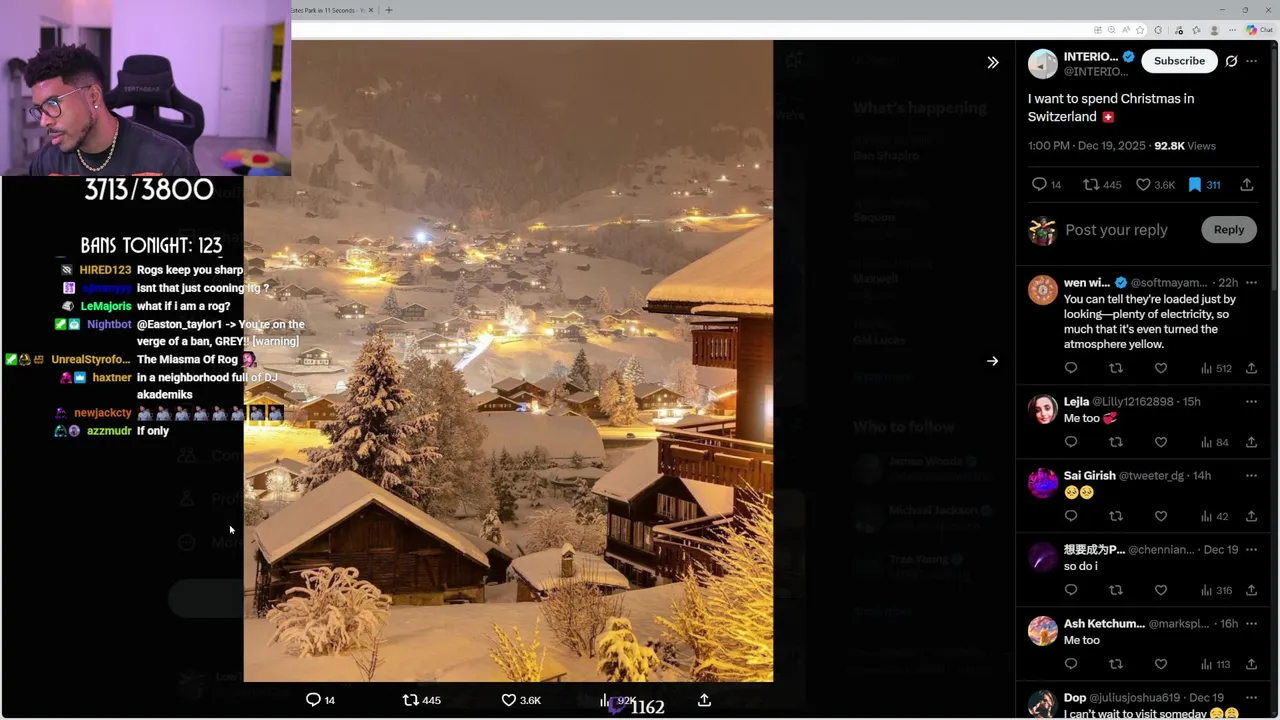
Task: Like the main post showing 3.6K in sidebar
Action: click(x=1155, y=185)
